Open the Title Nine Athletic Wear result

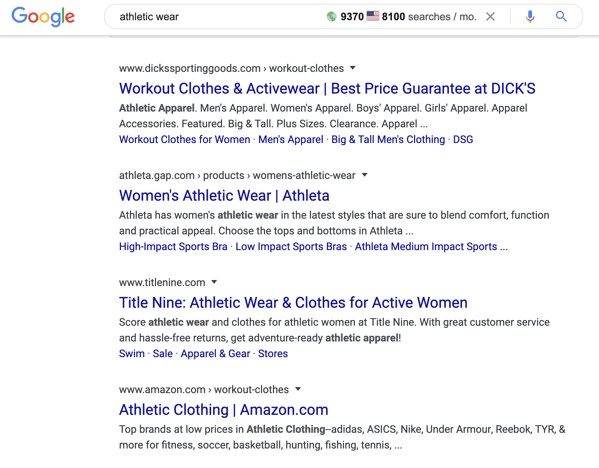click(293, 303)
